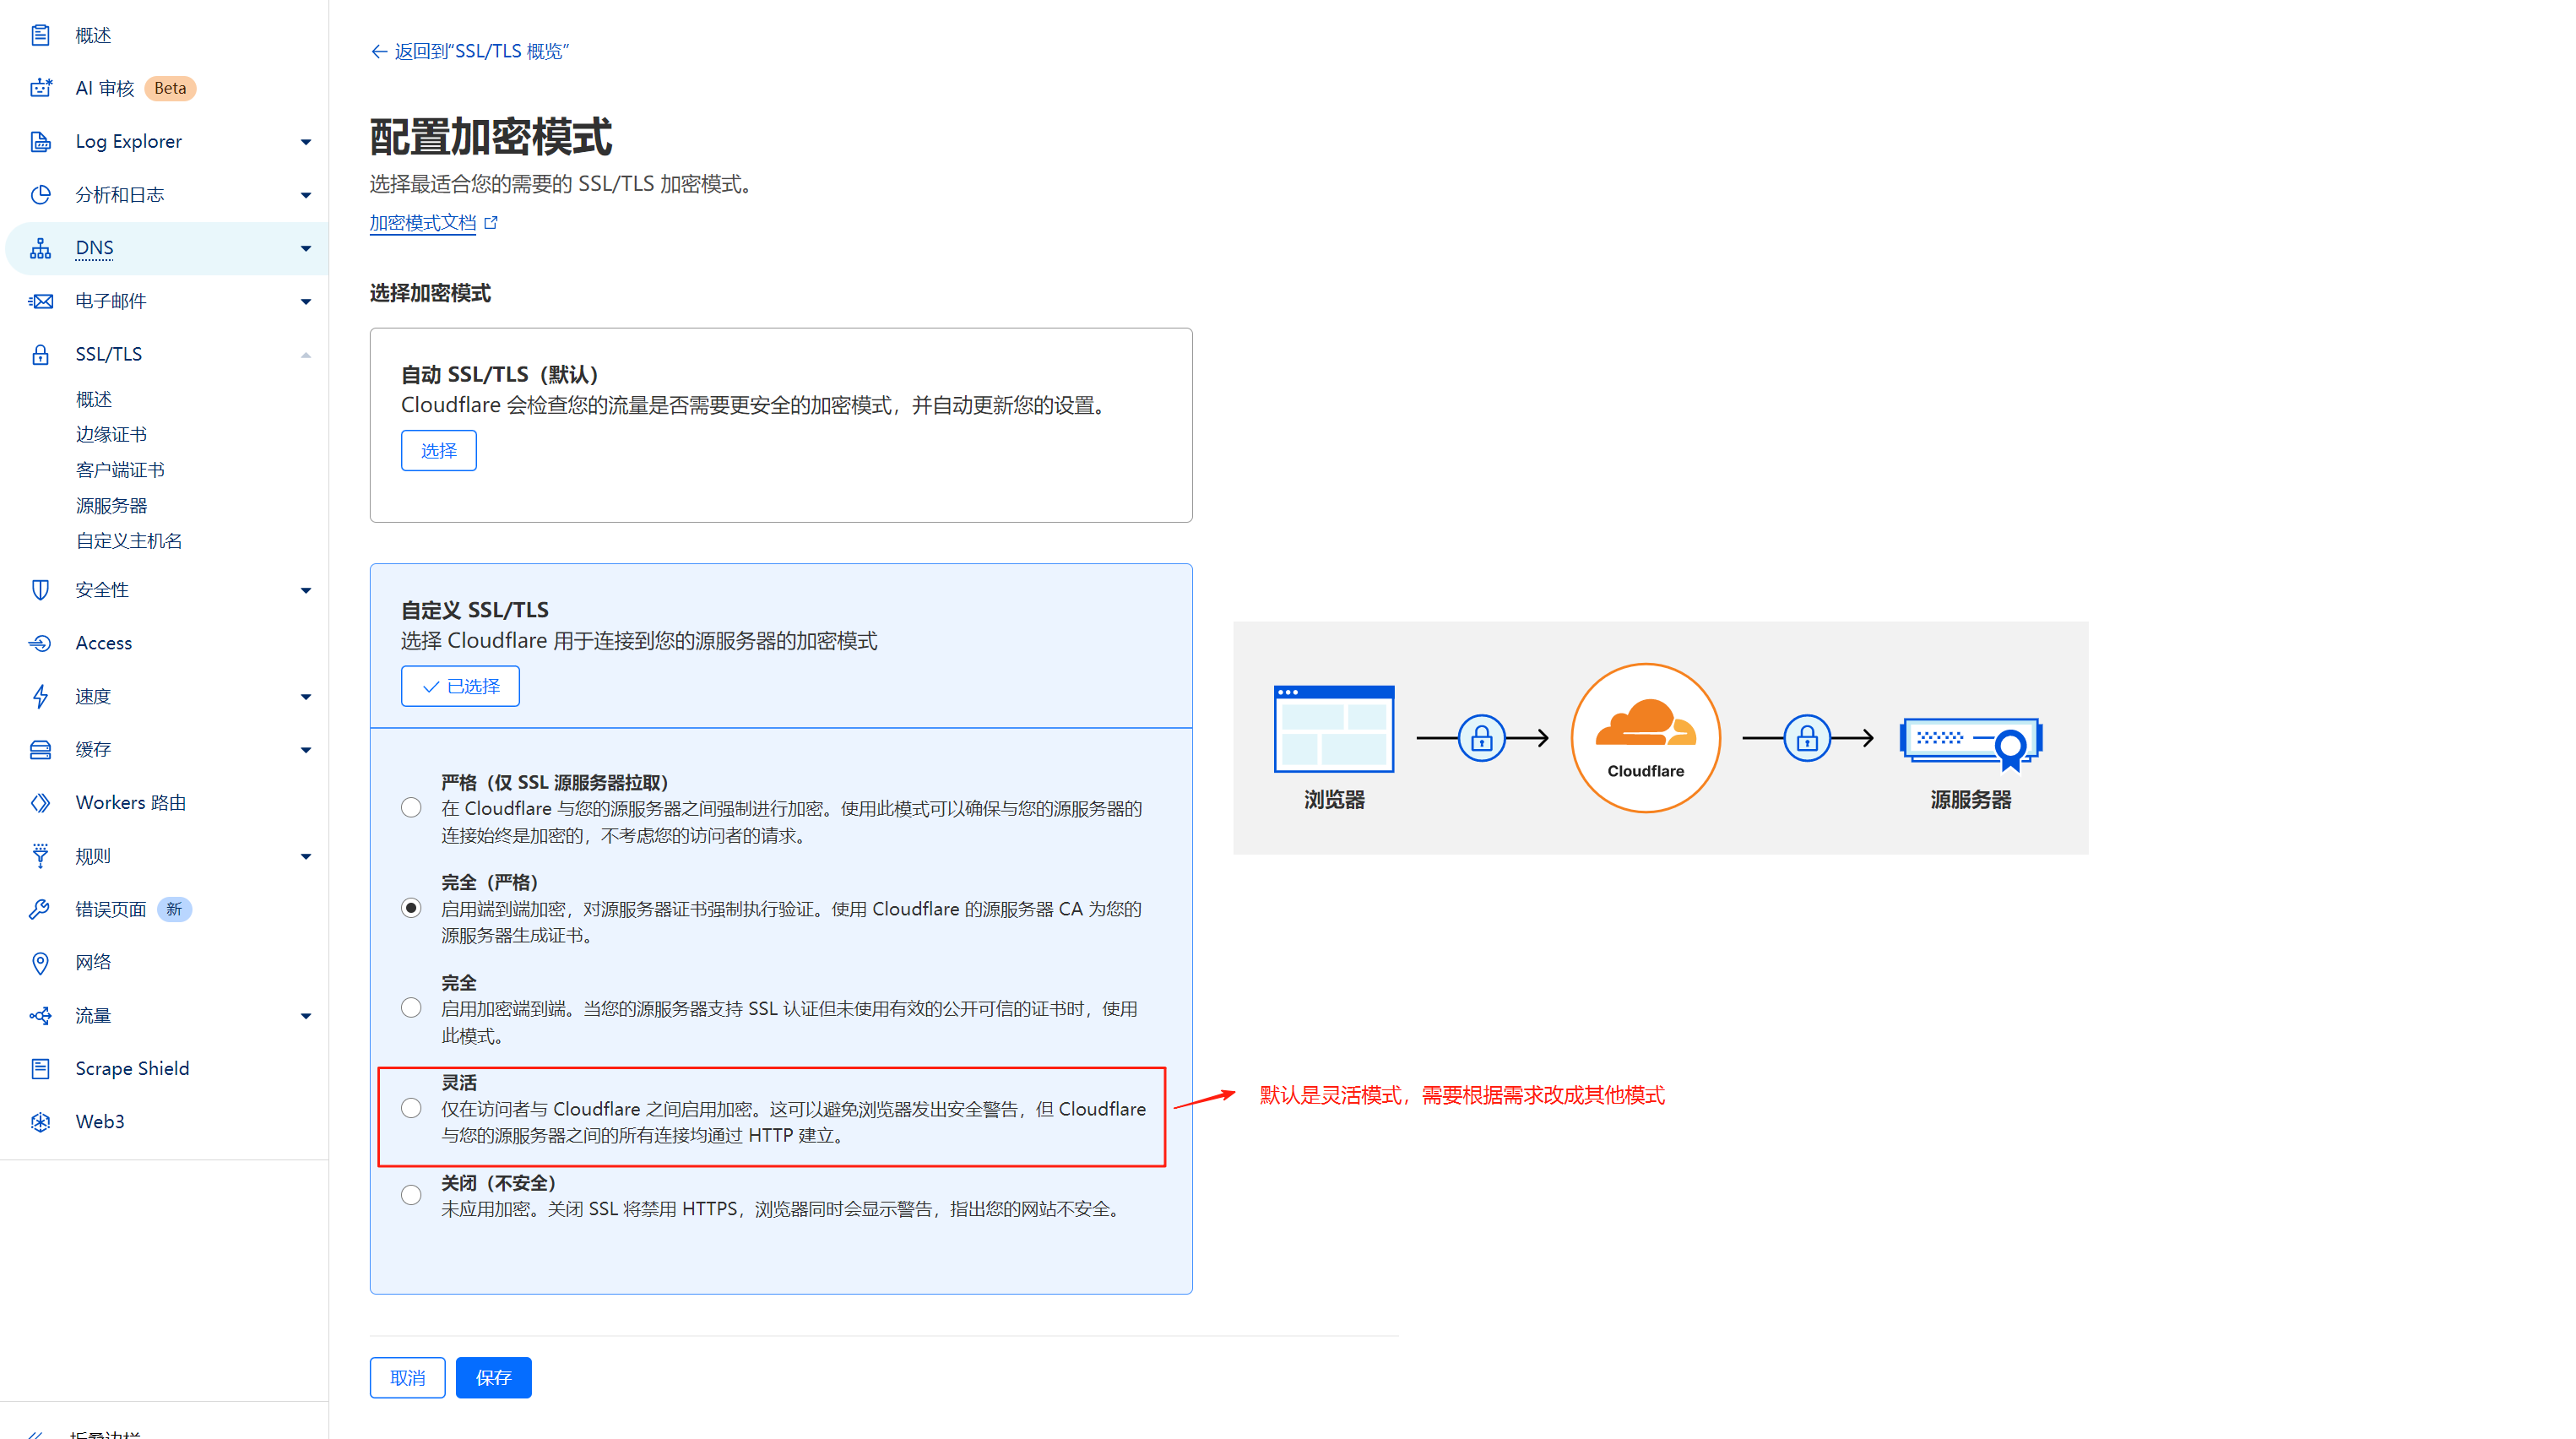
Task: Expand the DNS menu arrow
Action: (x=306, y=248)
